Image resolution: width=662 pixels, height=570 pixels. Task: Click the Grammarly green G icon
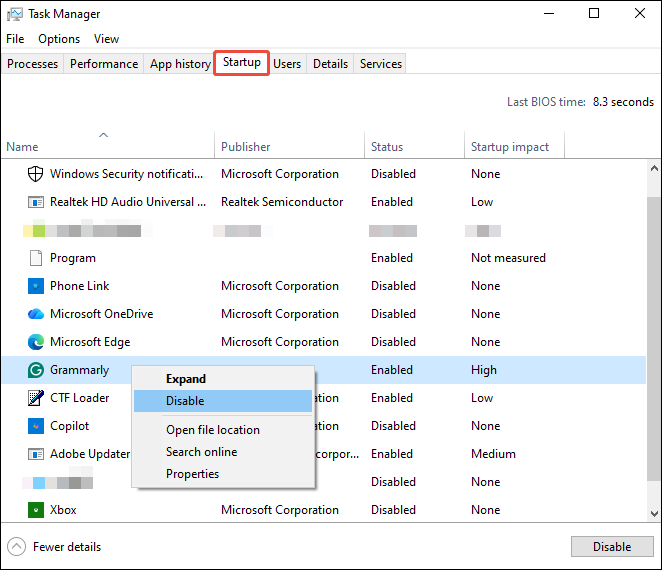35,370
